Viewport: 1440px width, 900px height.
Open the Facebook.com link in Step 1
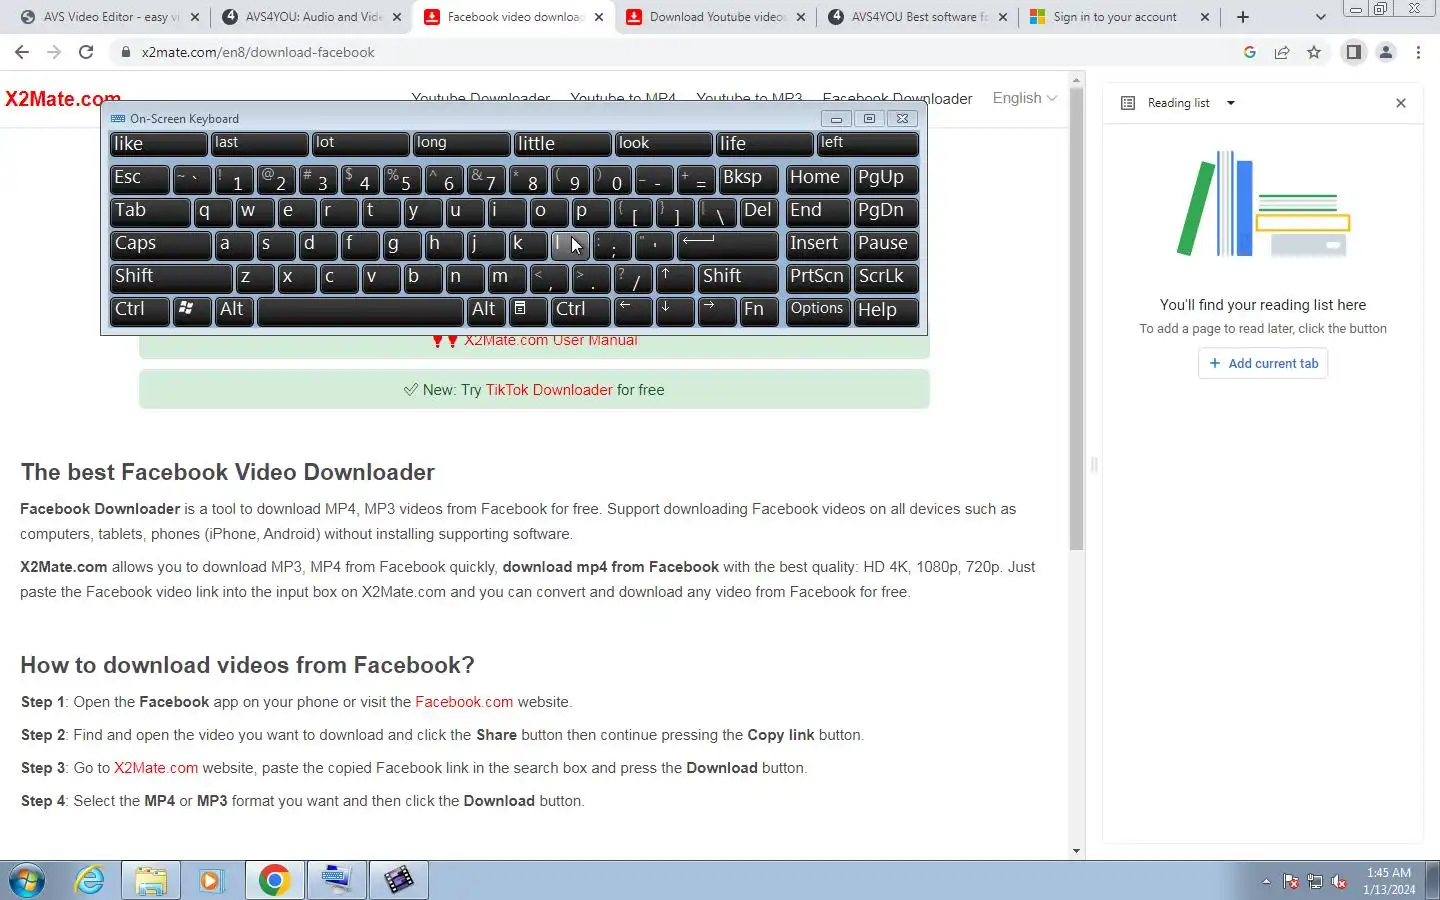[x=464, y=702]
